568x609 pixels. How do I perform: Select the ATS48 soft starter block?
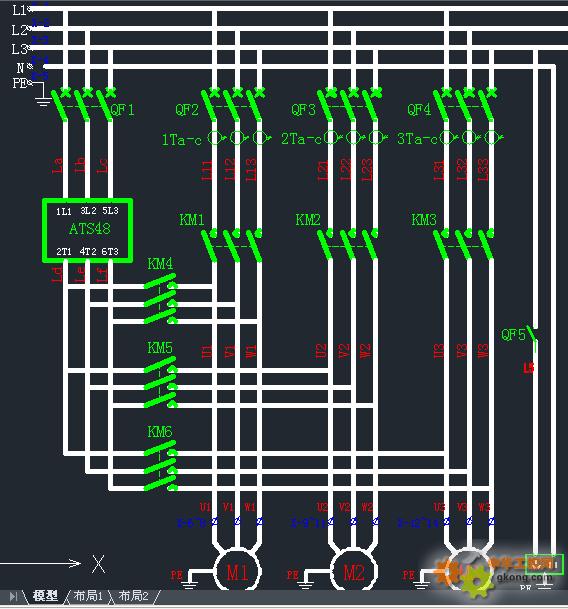(87, 230)
